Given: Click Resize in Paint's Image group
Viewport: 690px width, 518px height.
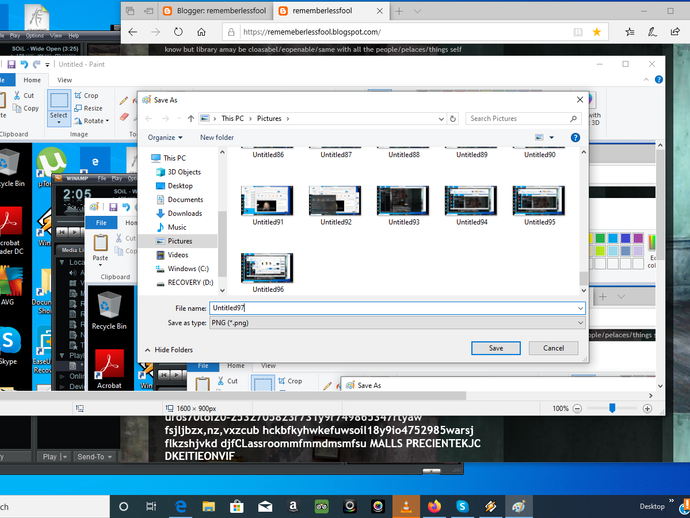Looking at the screenshot, I should point(88,108).
